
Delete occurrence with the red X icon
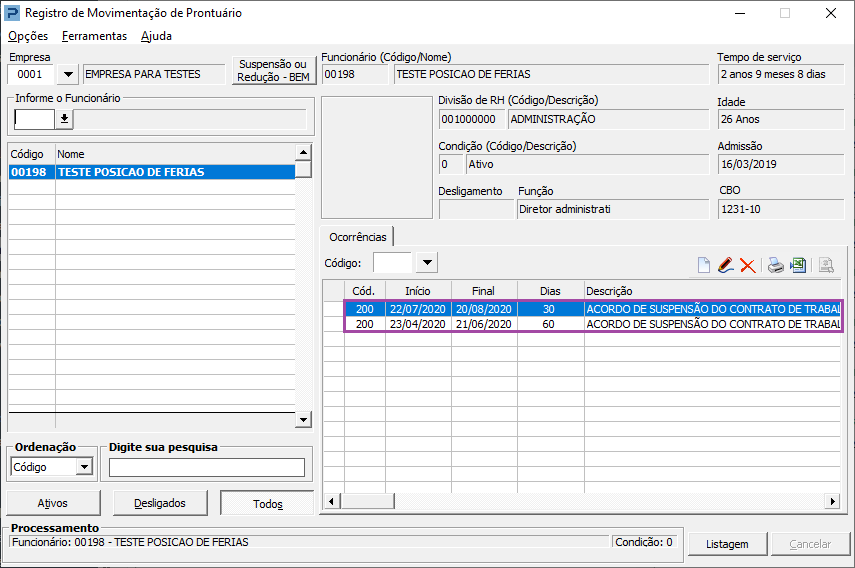click(x=748, y=265)
